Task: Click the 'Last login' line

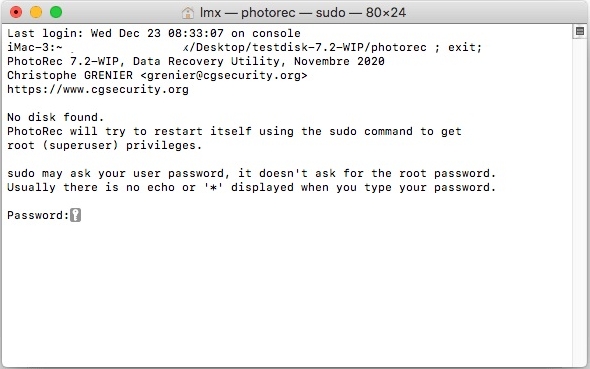Action: click(x=154, y=33)
